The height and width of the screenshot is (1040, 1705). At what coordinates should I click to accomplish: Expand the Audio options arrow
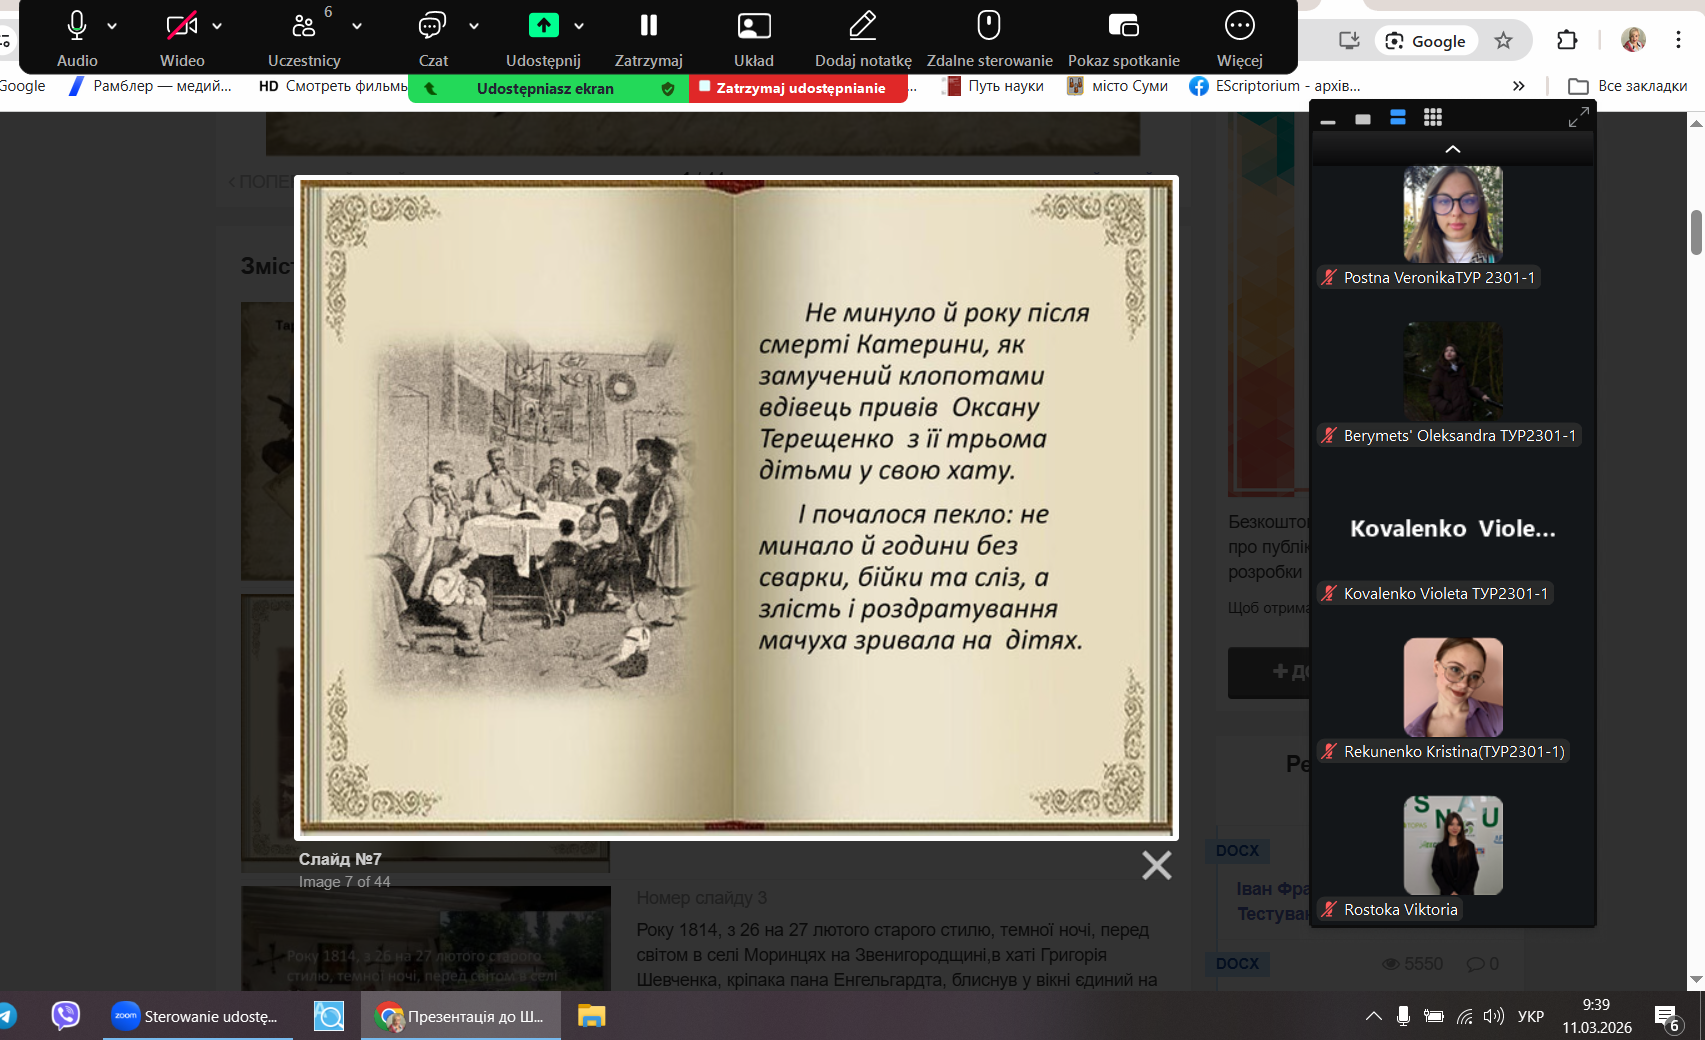coord(112,26)
